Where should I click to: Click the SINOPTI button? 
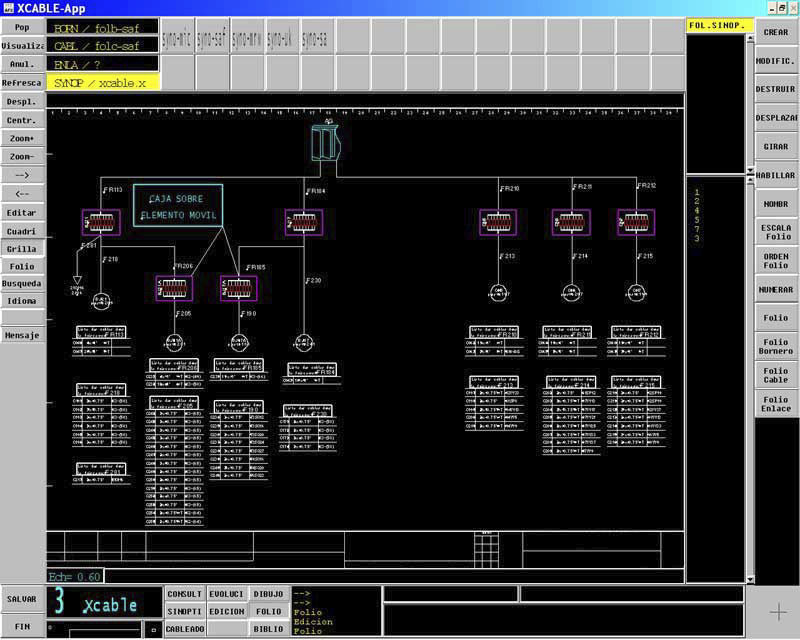point(185,611)
